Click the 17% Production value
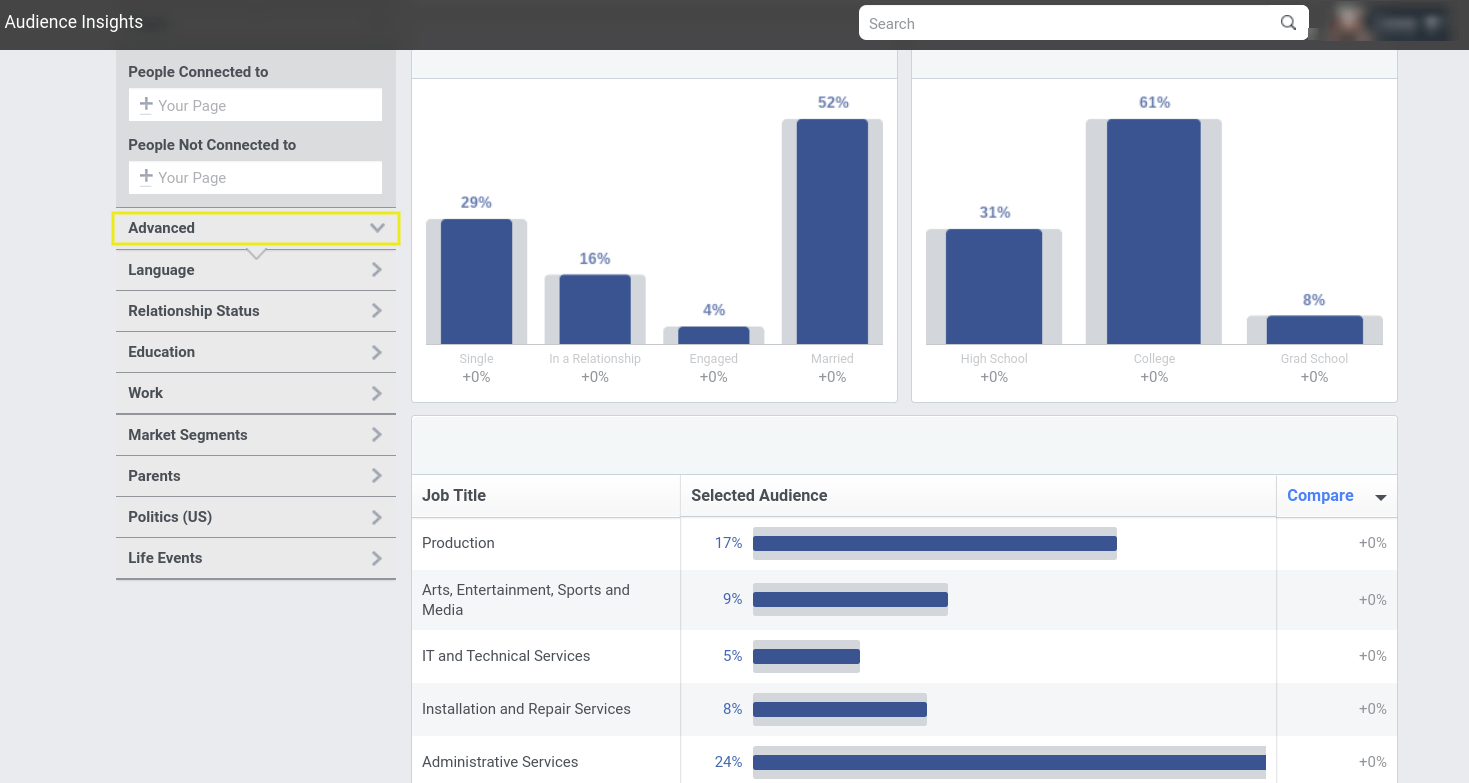 coord(728,543)
